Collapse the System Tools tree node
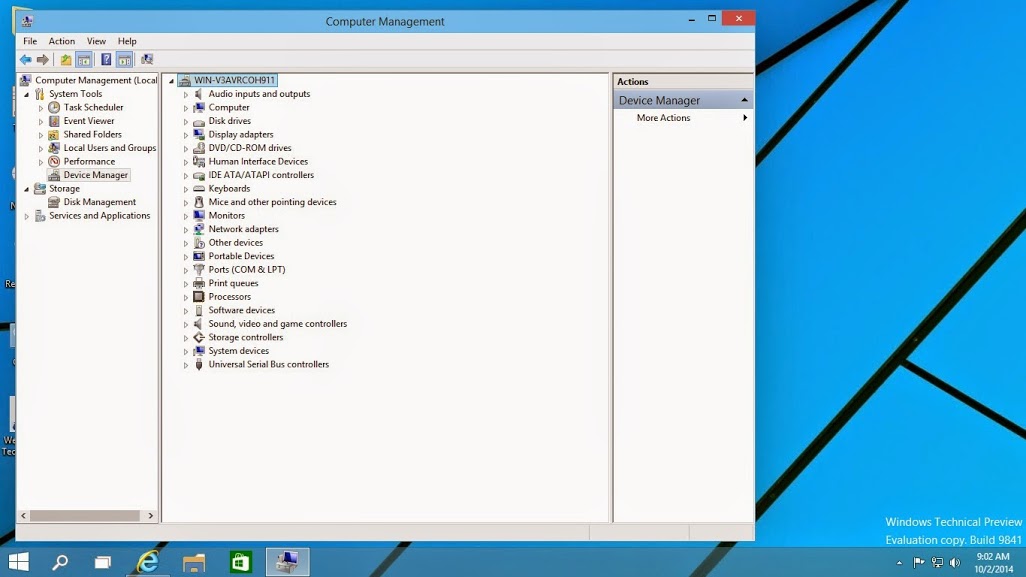The image size is (1026, 577). coord(27,95)
